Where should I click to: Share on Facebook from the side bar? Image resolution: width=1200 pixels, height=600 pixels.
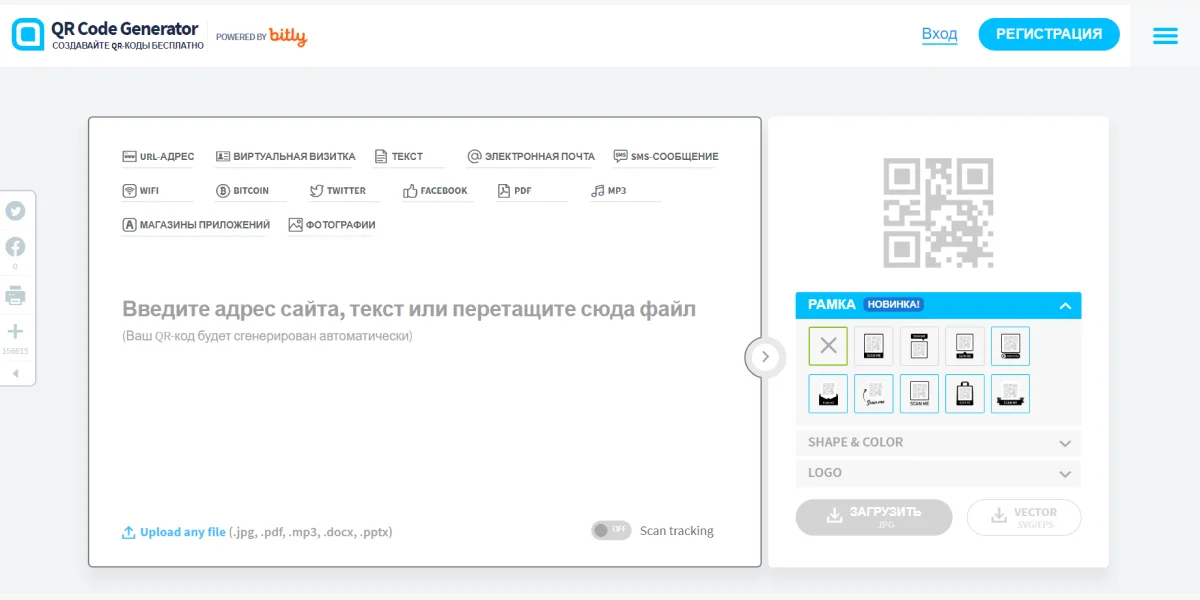tap(15, 247)
